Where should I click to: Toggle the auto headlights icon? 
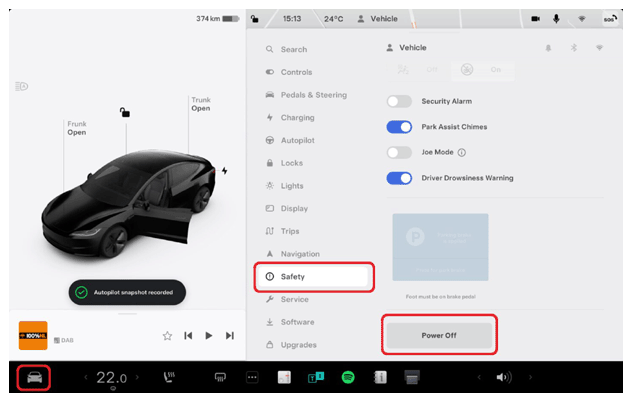[x=21, y=86]
